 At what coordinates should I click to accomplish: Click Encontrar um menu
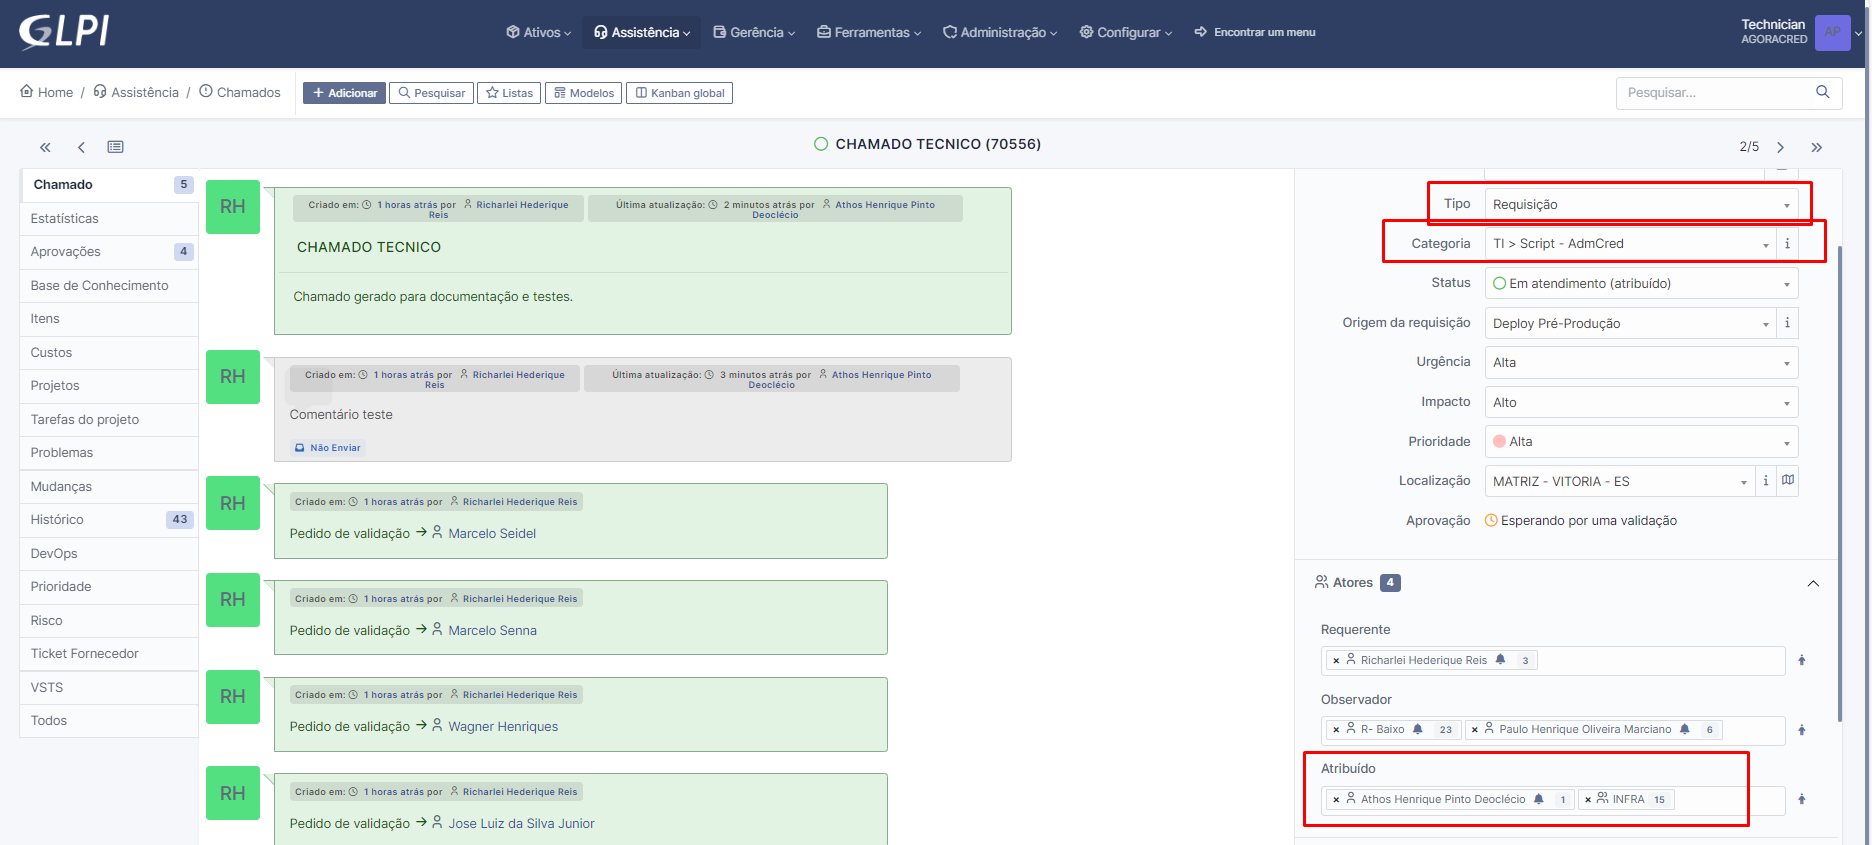1255,32
